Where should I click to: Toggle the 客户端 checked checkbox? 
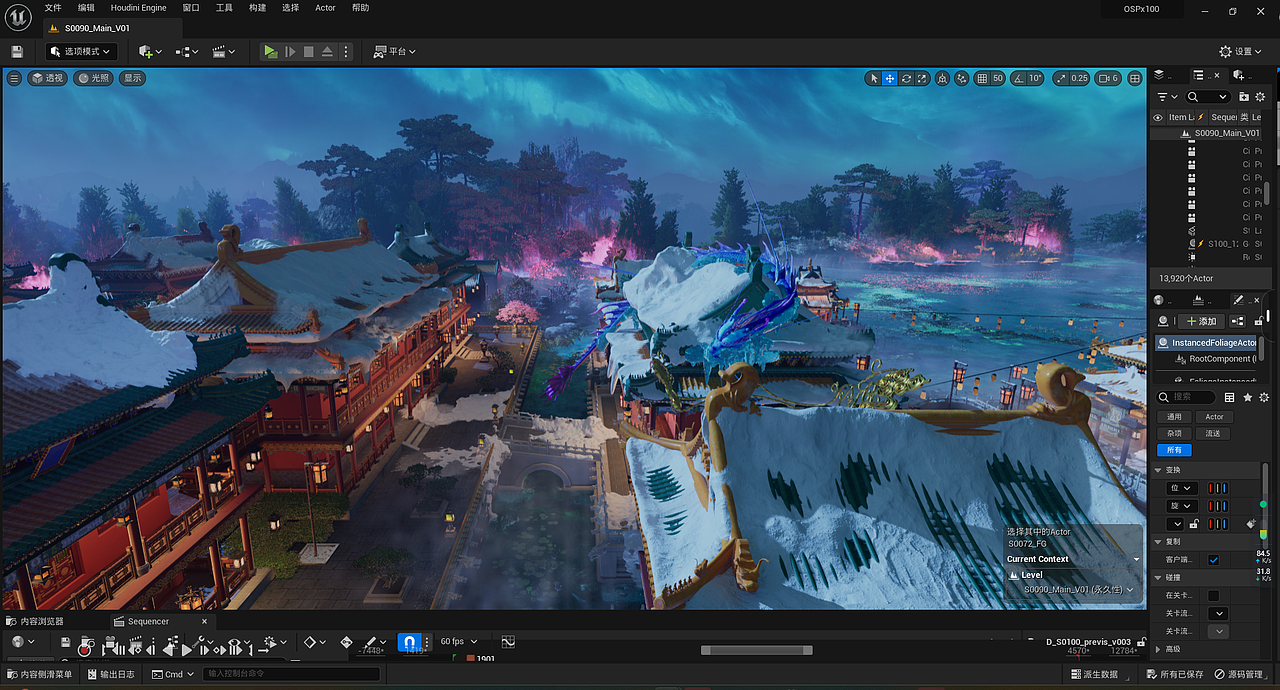coord(1213,560)
